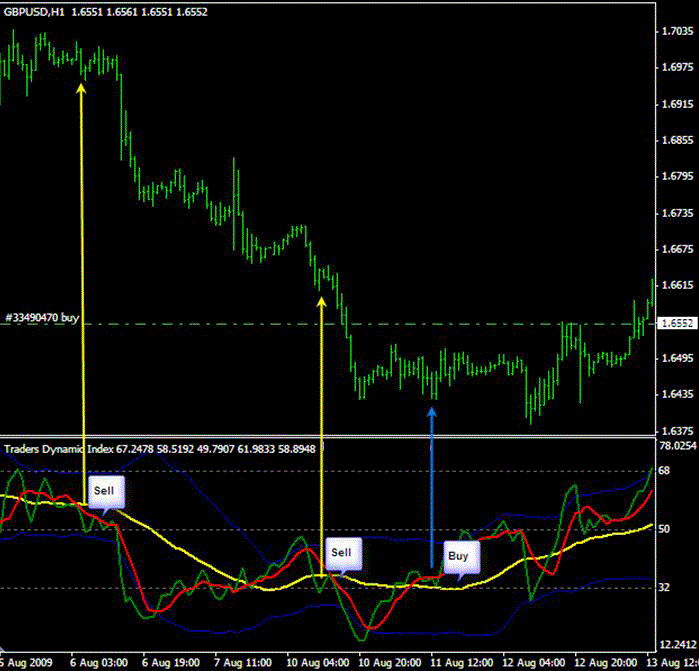Click the current price tag 1.6552
Screen dimensions: 699x671
tap(677, 323)
